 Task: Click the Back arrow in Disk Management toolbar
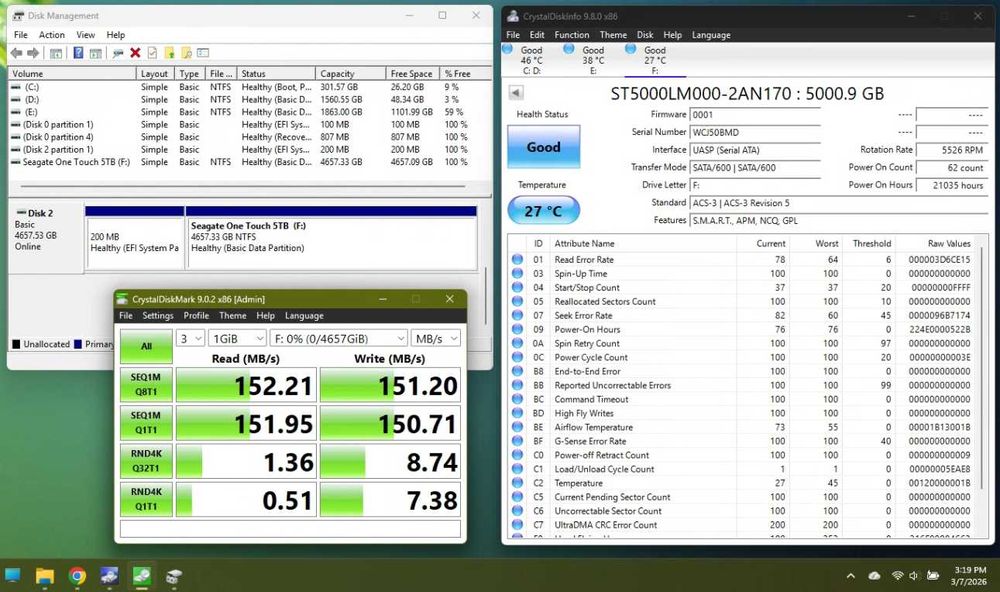(17, 53)
